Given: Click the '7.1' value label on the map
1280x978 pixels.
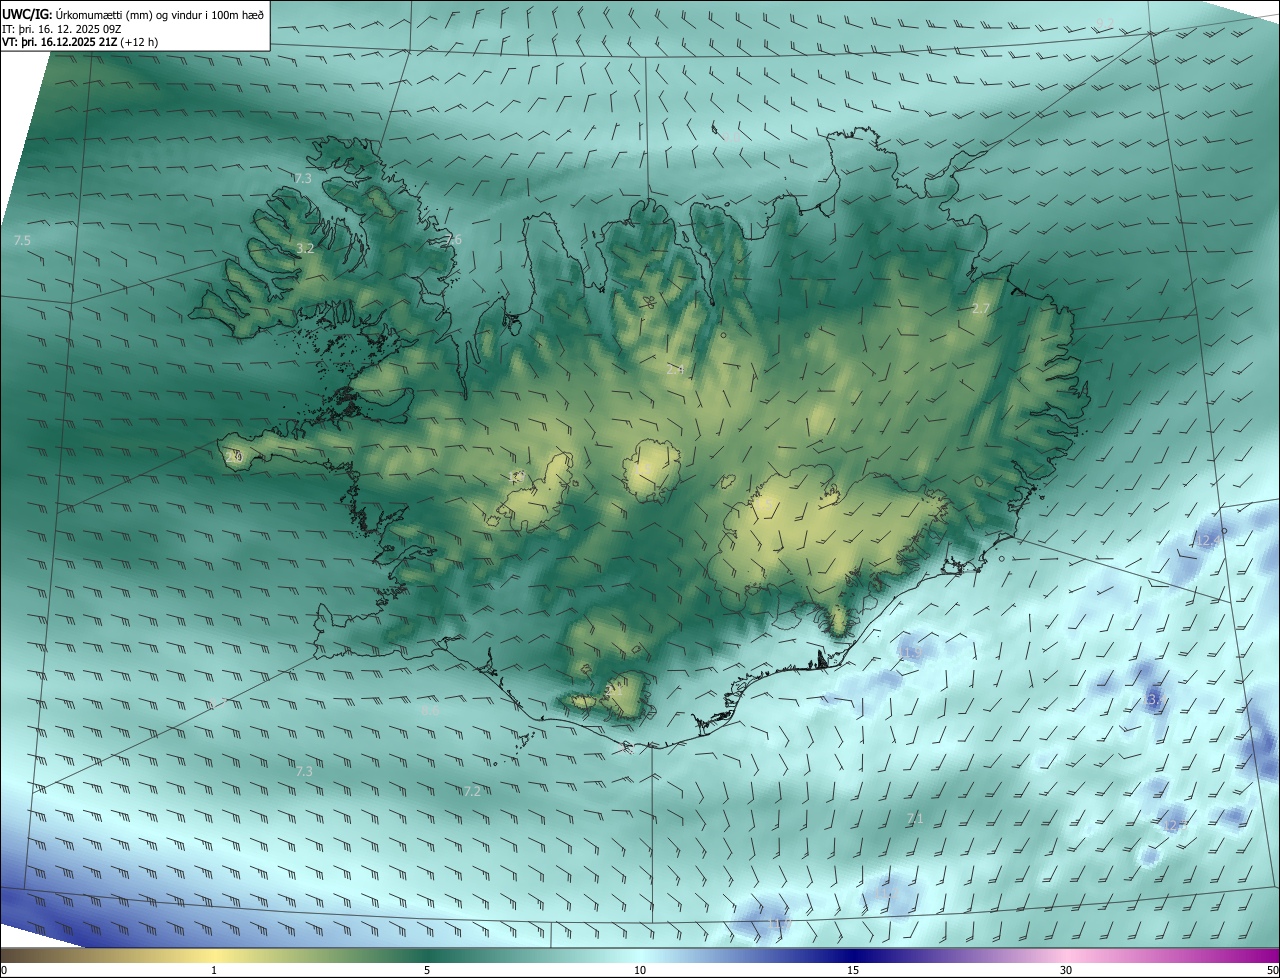Looking at the screenshot, I should click(914, 819).
